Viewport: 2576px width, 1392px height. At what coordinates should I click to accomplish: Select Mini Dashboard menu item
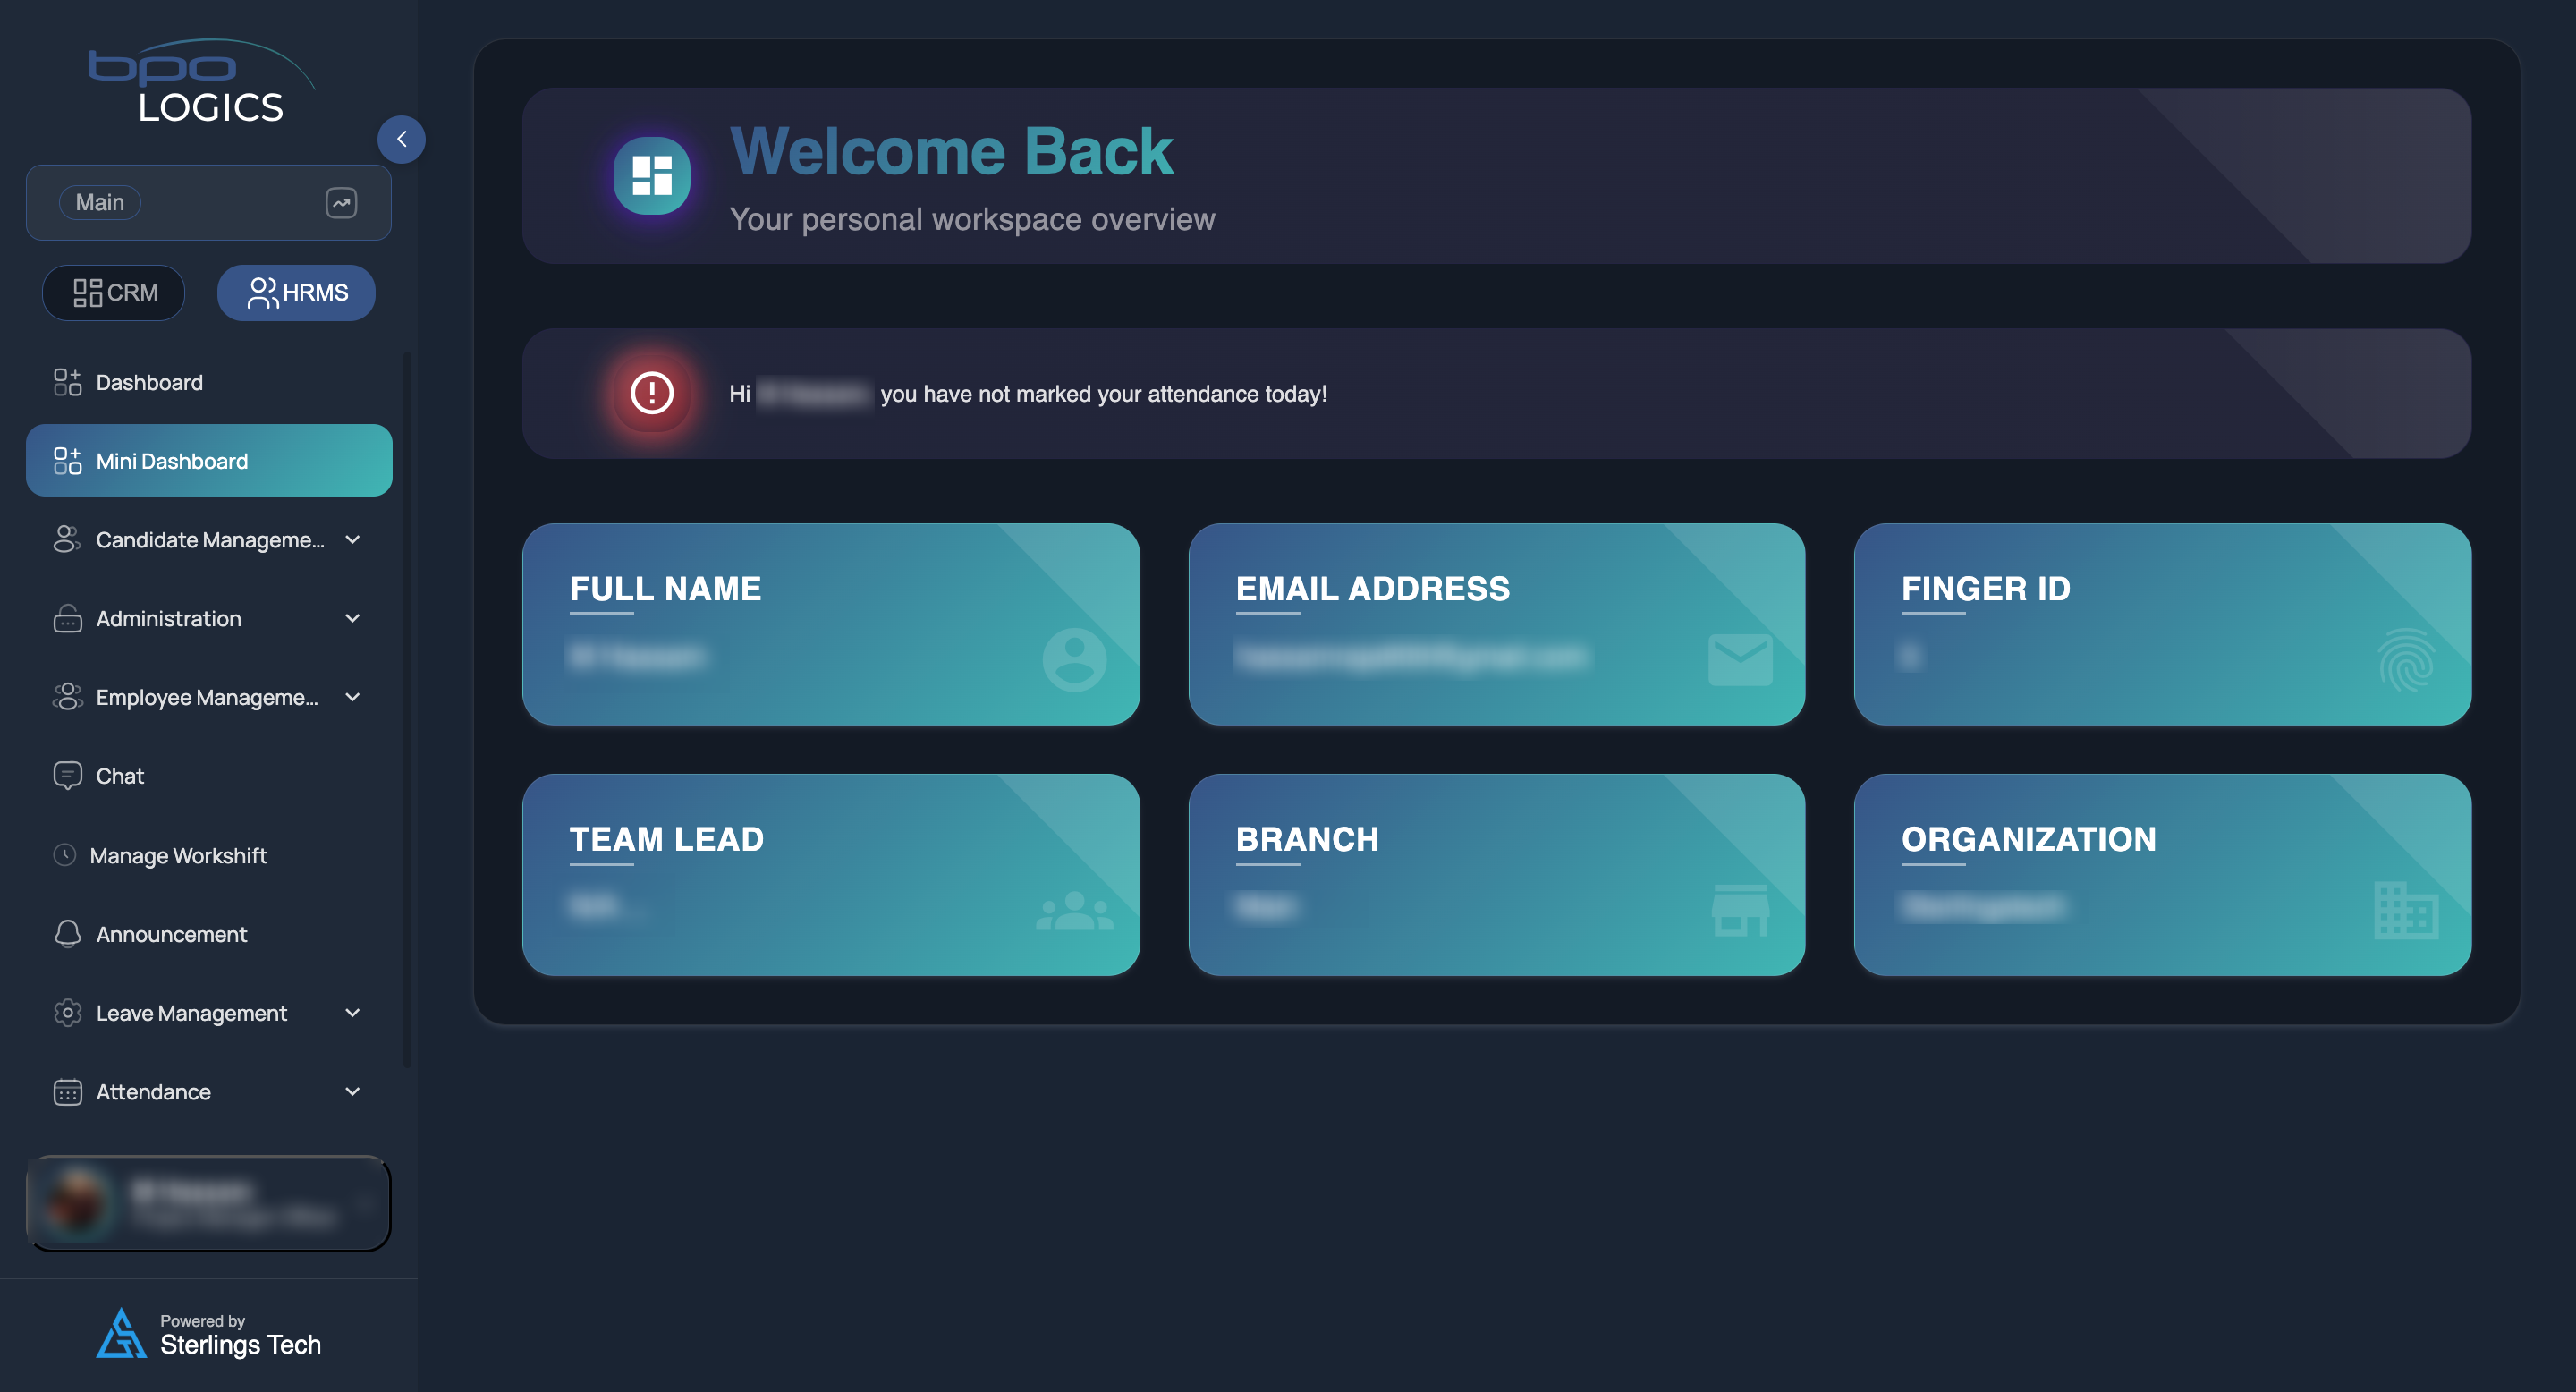208,461
